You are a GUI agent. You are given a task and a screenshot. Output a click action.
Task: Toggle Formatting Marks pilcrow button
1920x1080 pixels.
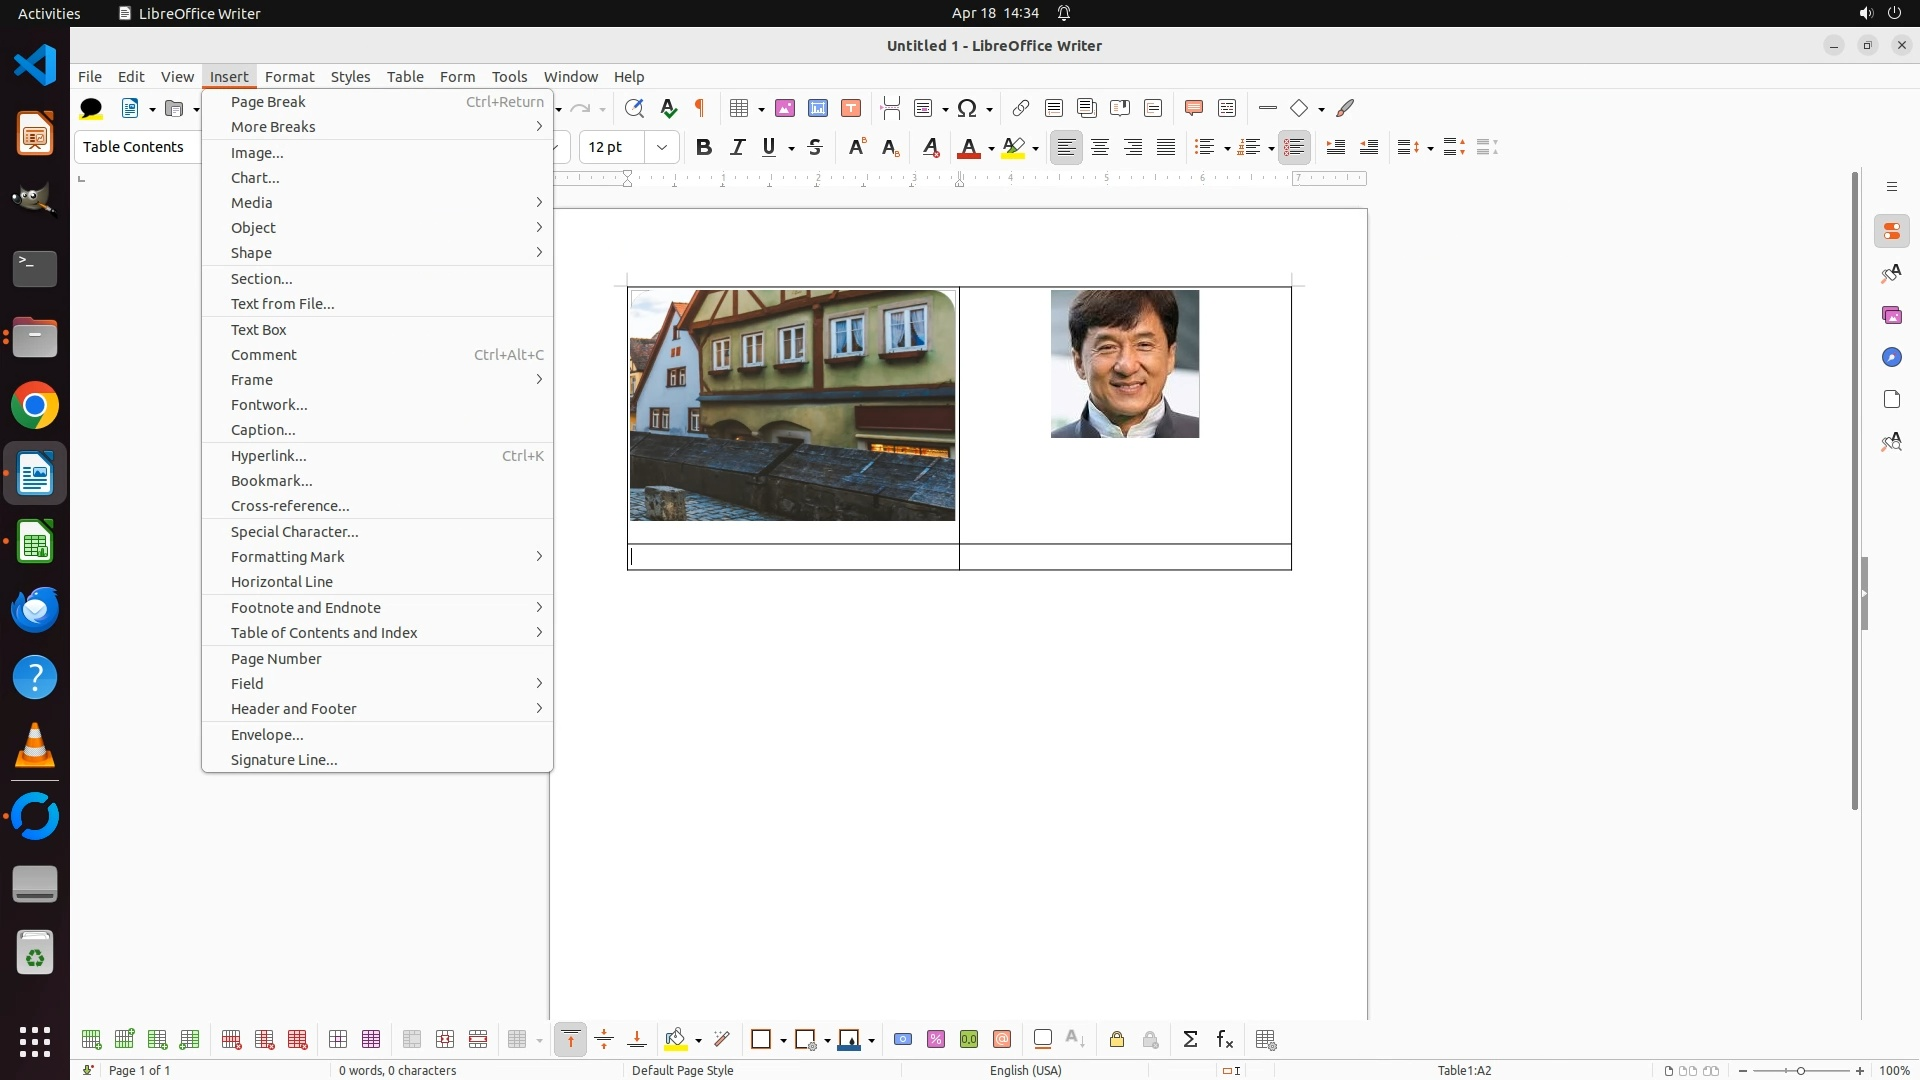pos(700,108)
